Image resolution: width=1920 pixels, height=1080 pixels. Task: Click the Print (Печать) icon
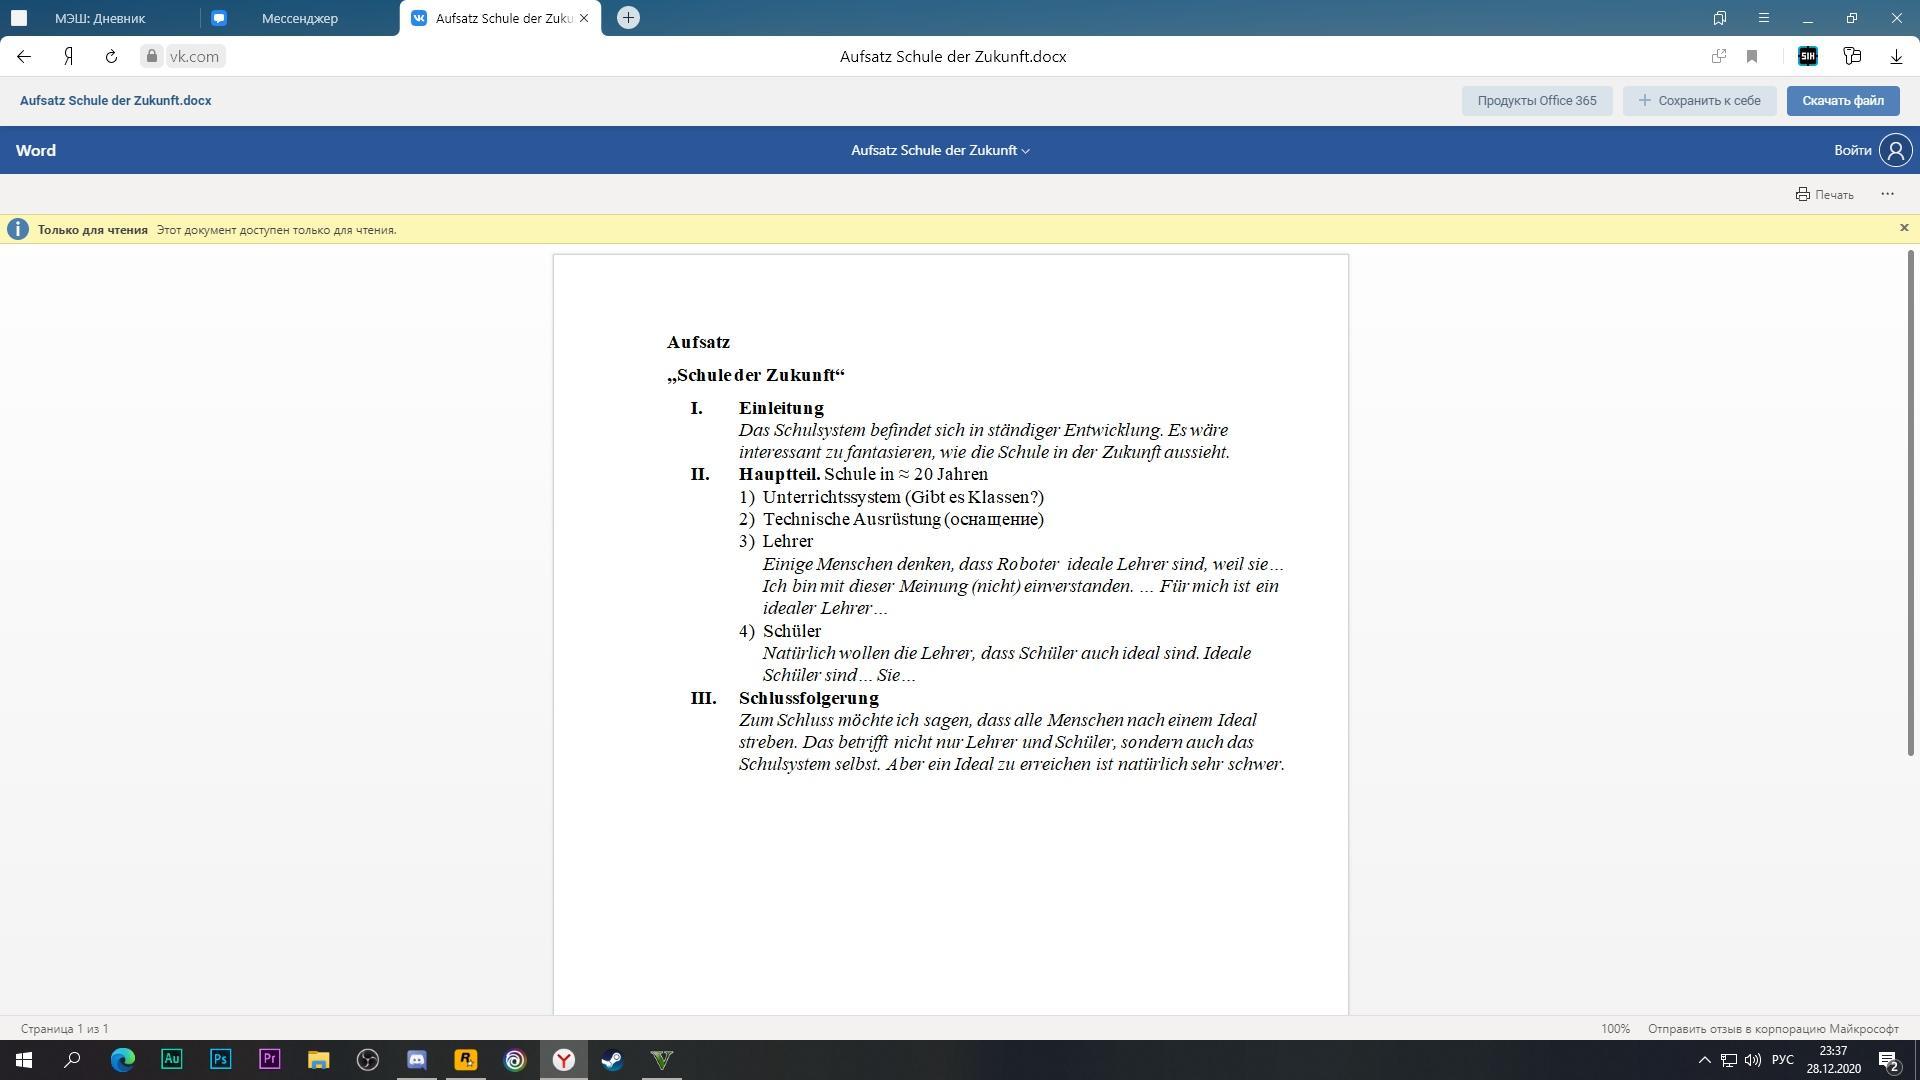1802,194
